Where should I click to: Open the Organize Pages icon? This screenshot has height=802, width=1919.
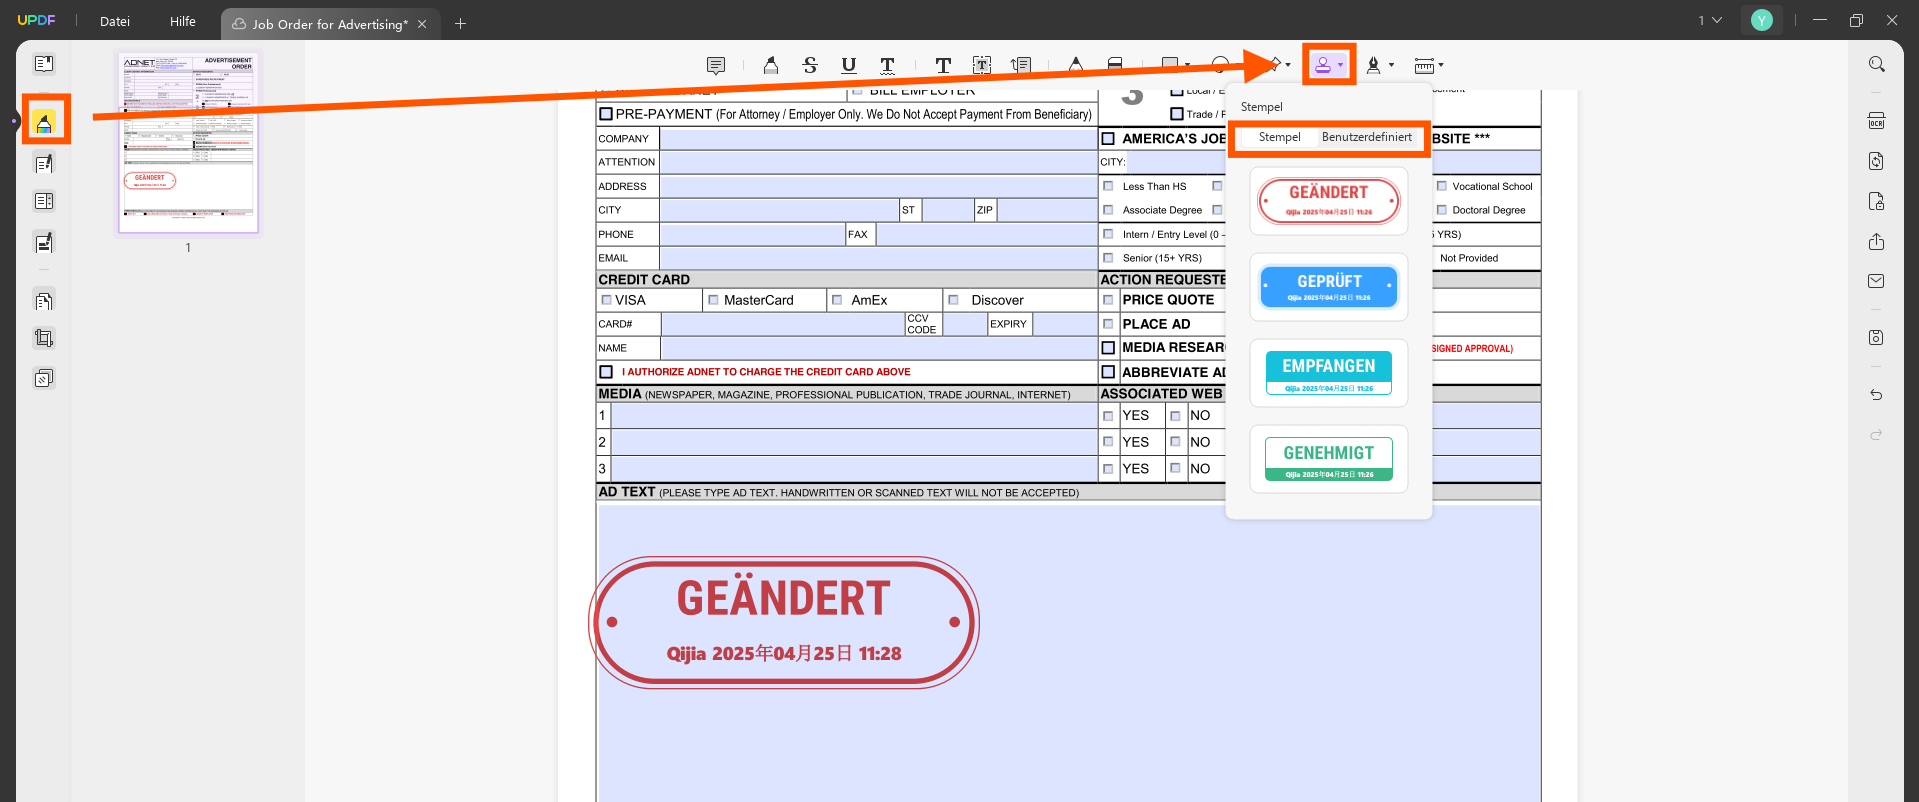pos(44,300)
